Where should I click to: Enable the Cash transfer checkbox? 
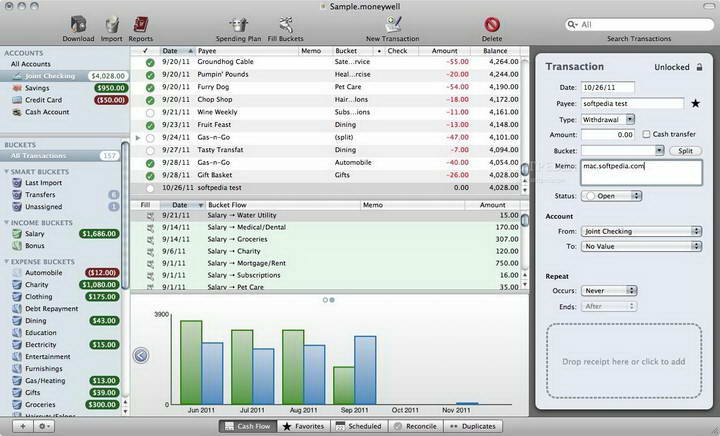click(645, 134)
